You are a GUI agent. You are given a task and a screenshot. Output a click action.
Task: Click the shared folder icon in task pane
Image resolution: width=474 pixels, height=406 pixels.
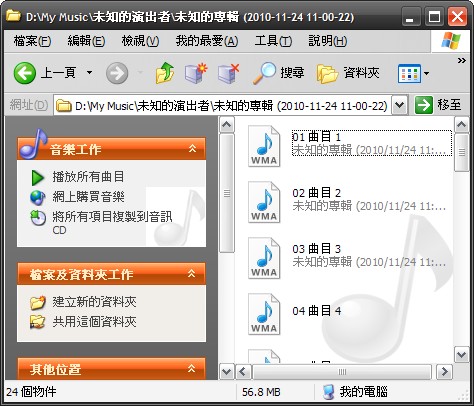(x=38, y=322)
